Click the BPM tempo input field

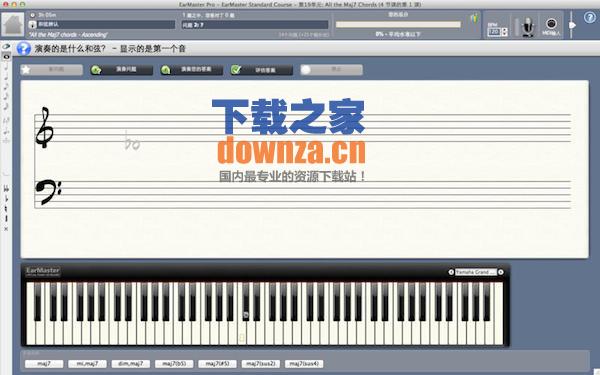(x=494, y=32)
